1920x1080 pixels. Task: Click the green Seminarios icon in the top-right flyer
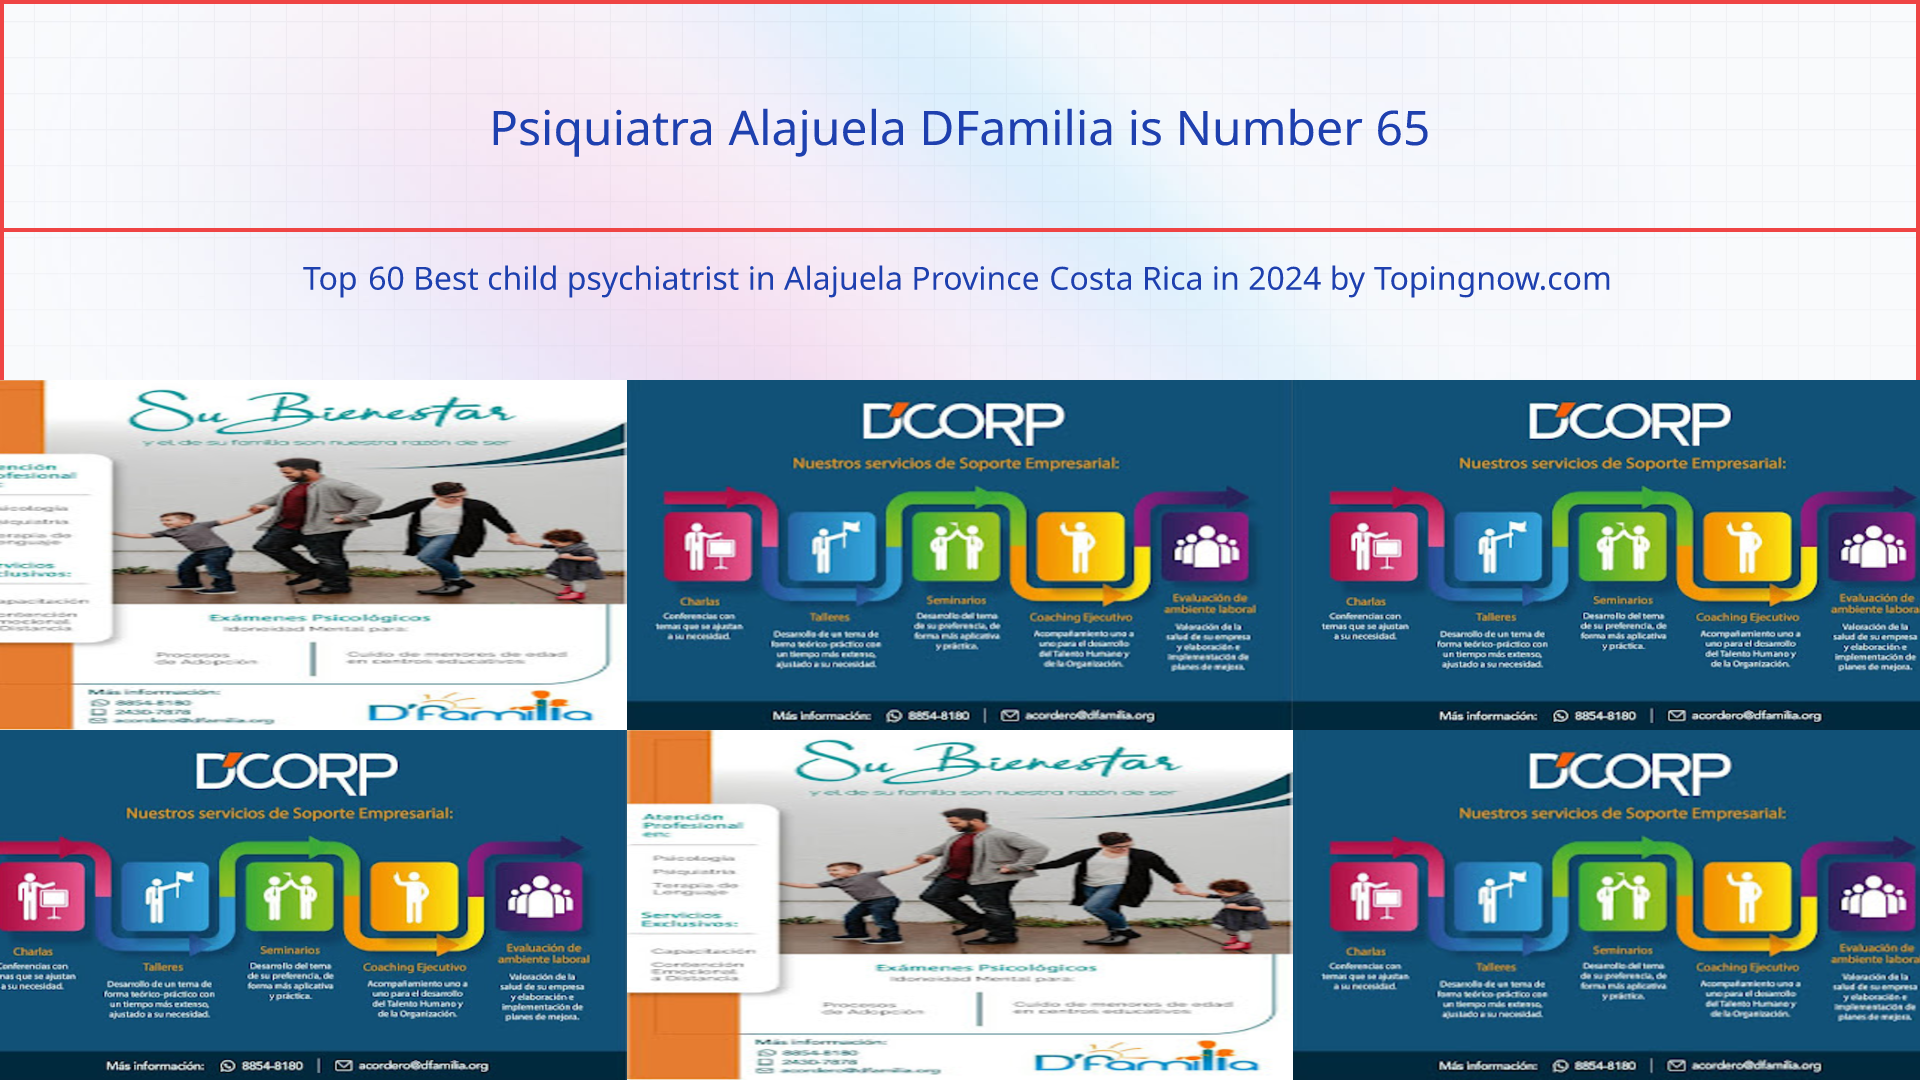(1622, 546)
